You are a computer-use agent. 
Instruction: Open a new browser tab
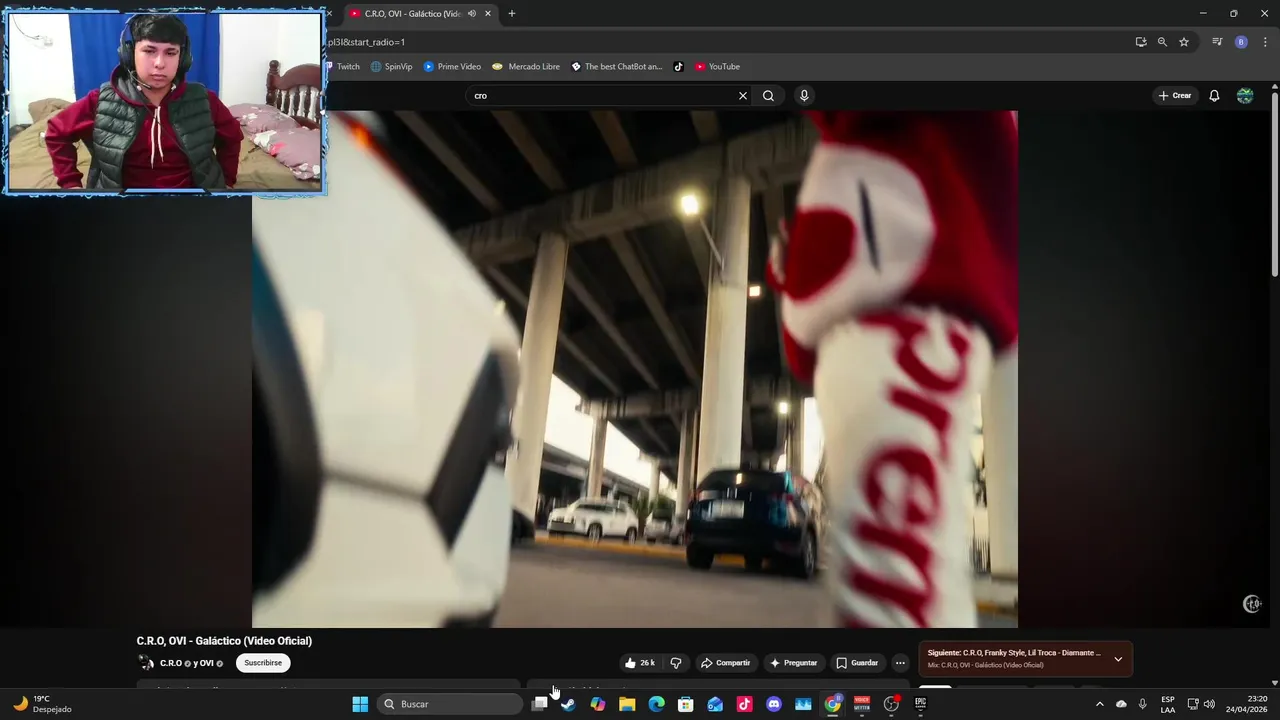(x=512, y=14)
